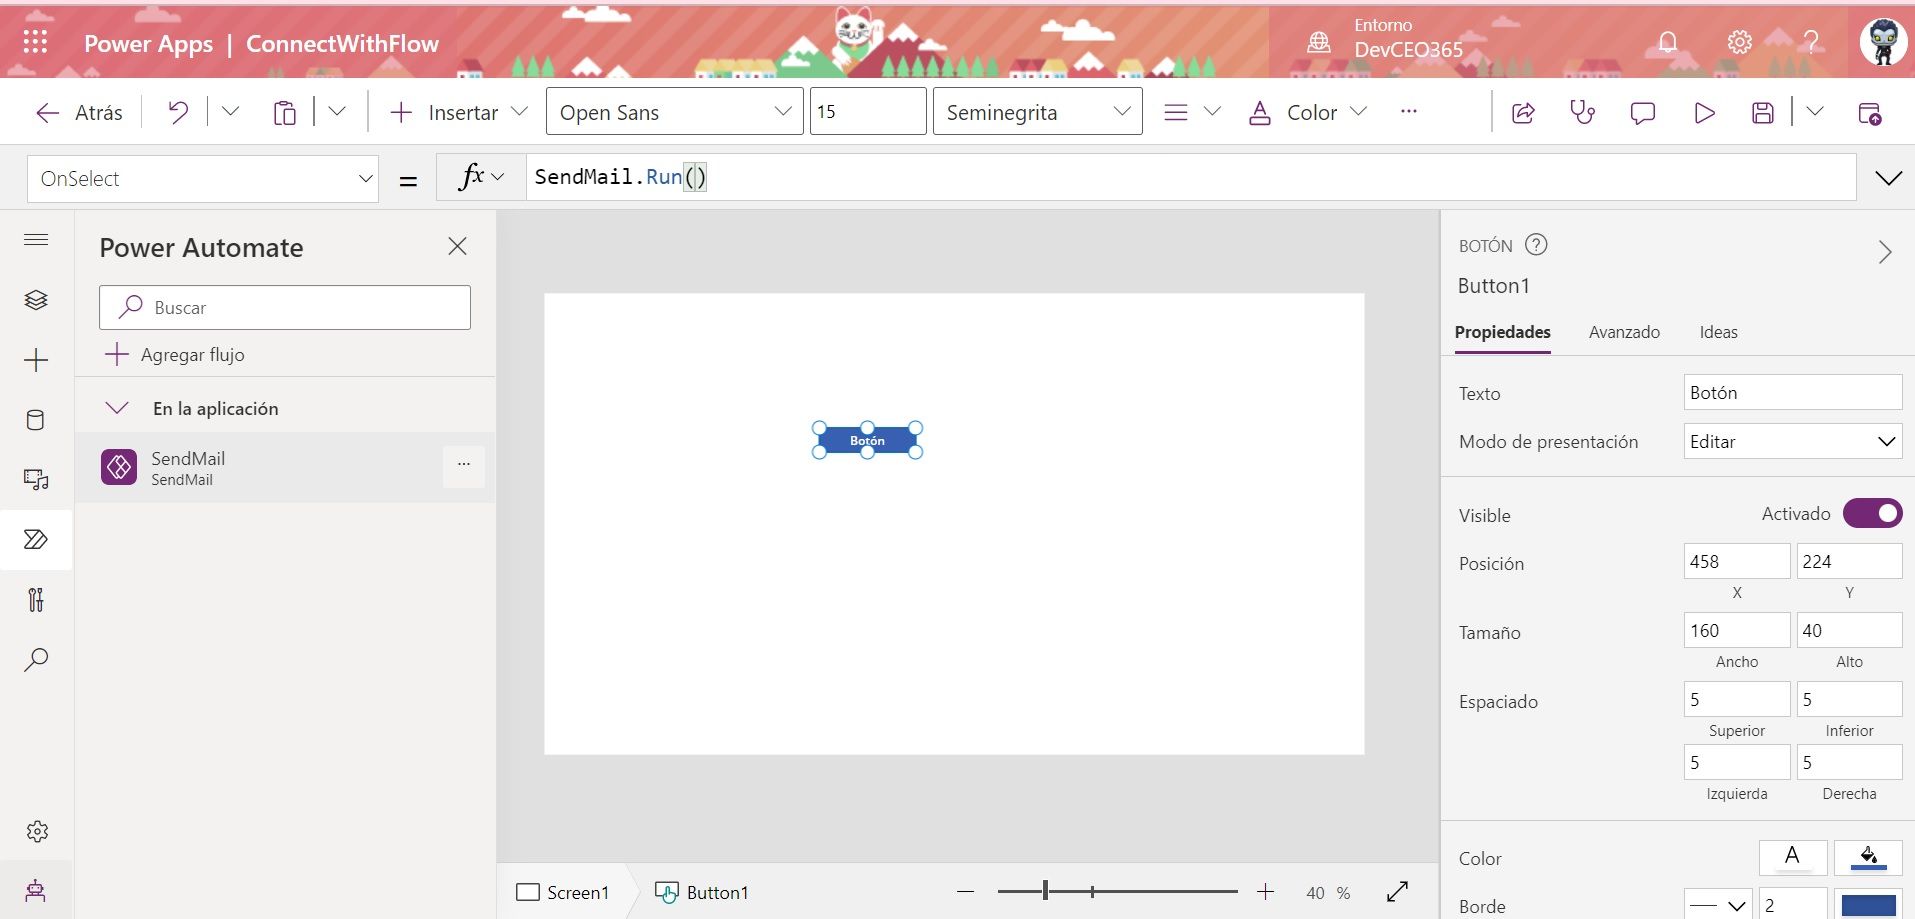This screenshot has width=1915, height=919.
Task: Click Agregar flujo to add flow
Action: click(x=175, y=354)
